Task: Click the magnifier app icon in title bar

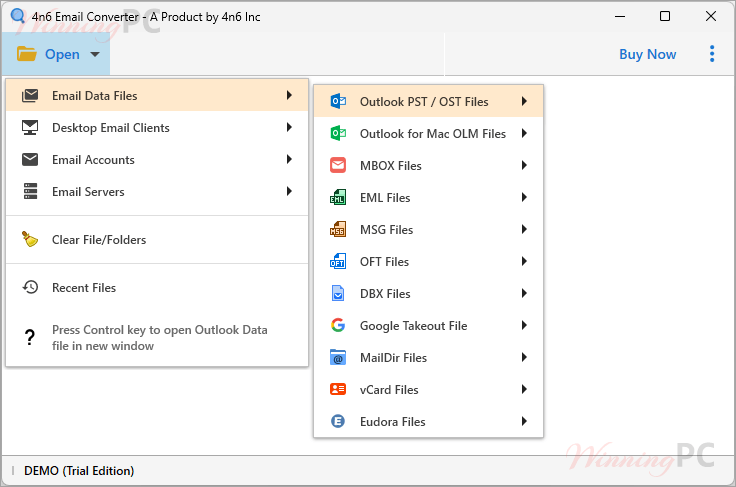Action: coord(18,16)
